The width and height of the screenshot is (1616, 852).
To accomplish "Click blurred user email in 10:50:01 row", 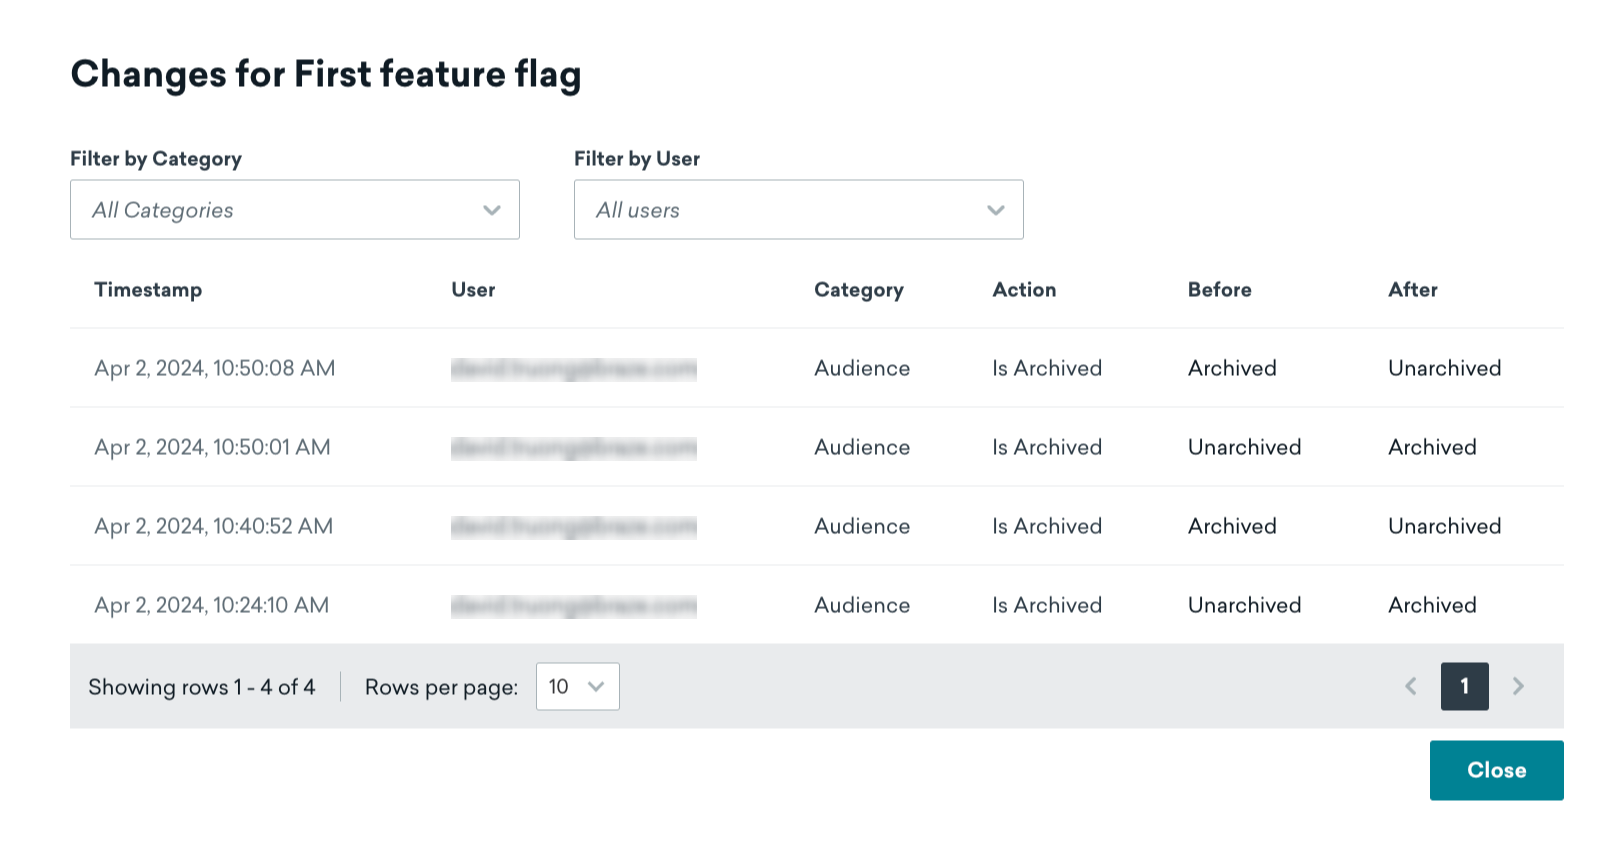I will [574, 448].
